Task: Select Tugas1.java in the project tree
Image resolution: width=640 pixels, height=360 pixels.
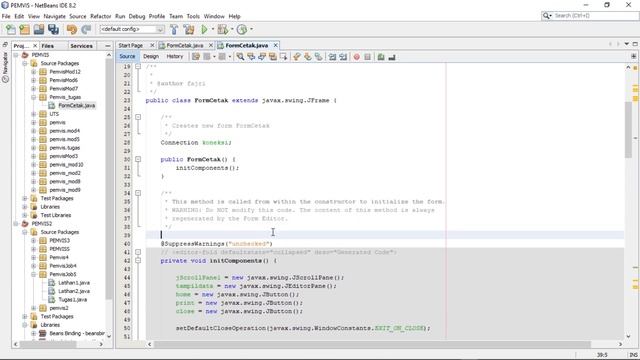Action: [72, 300]
